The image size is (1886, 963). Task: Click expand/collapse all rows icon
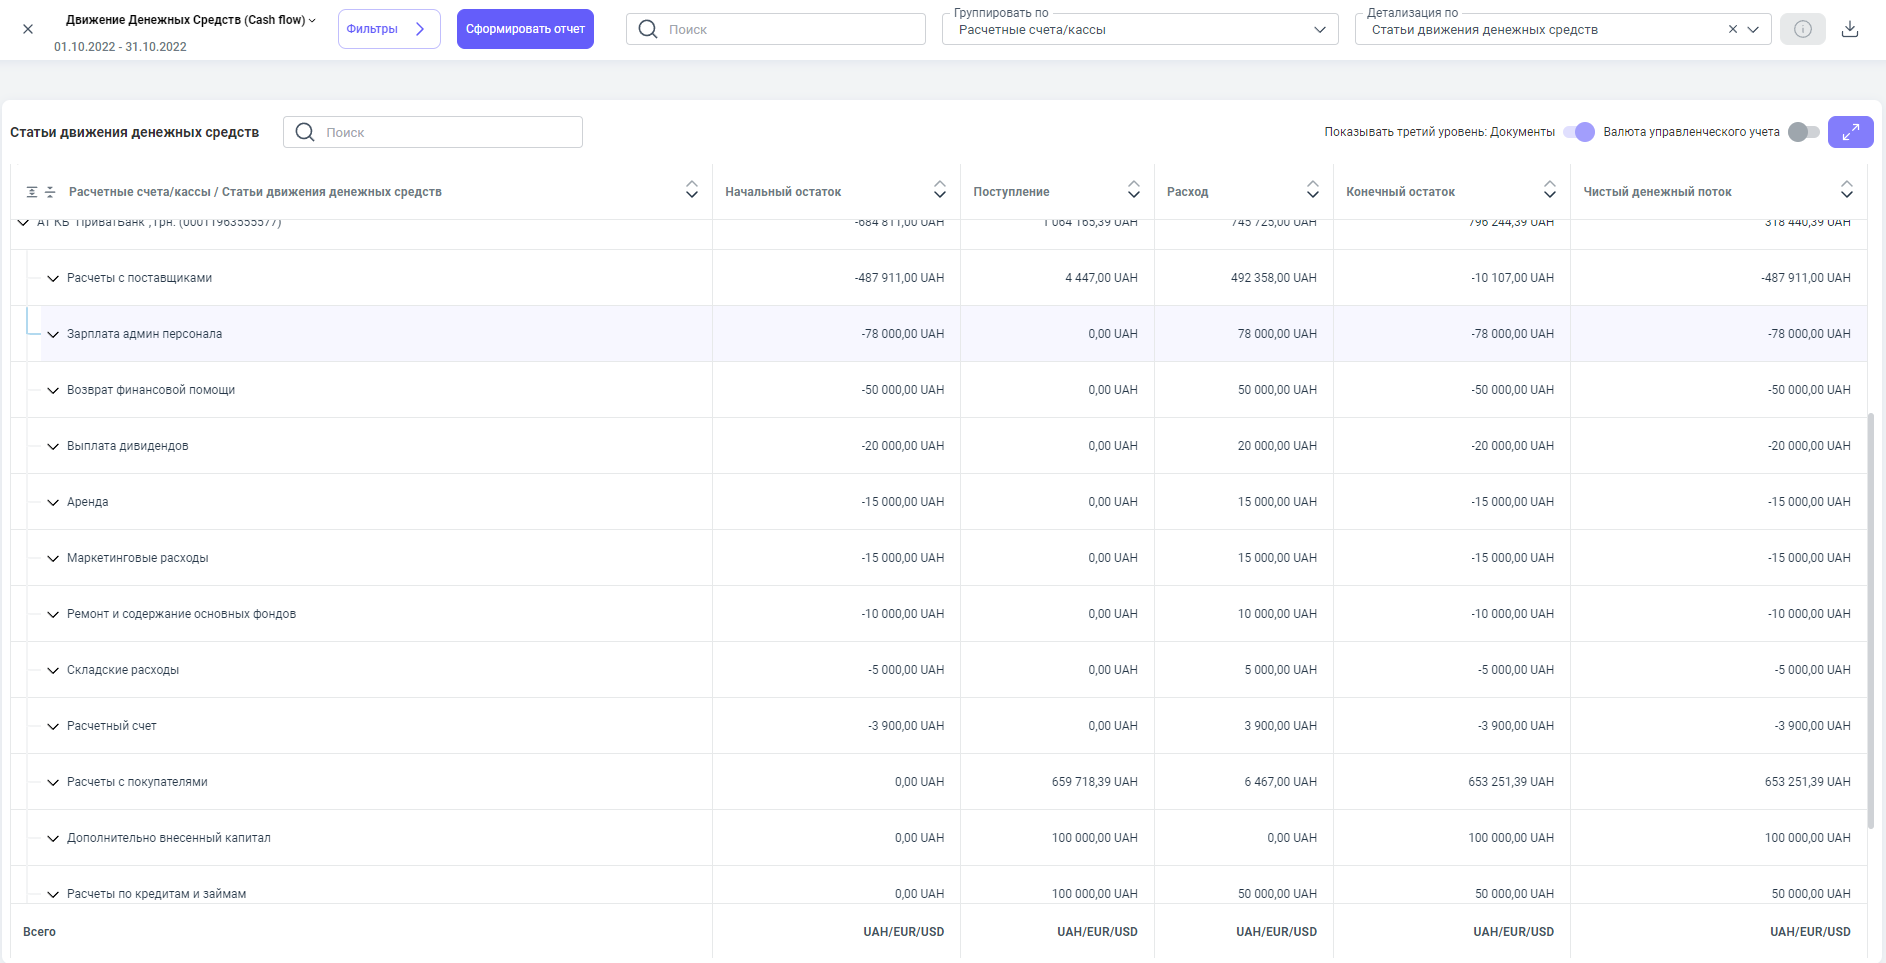(x=40, y=192)
